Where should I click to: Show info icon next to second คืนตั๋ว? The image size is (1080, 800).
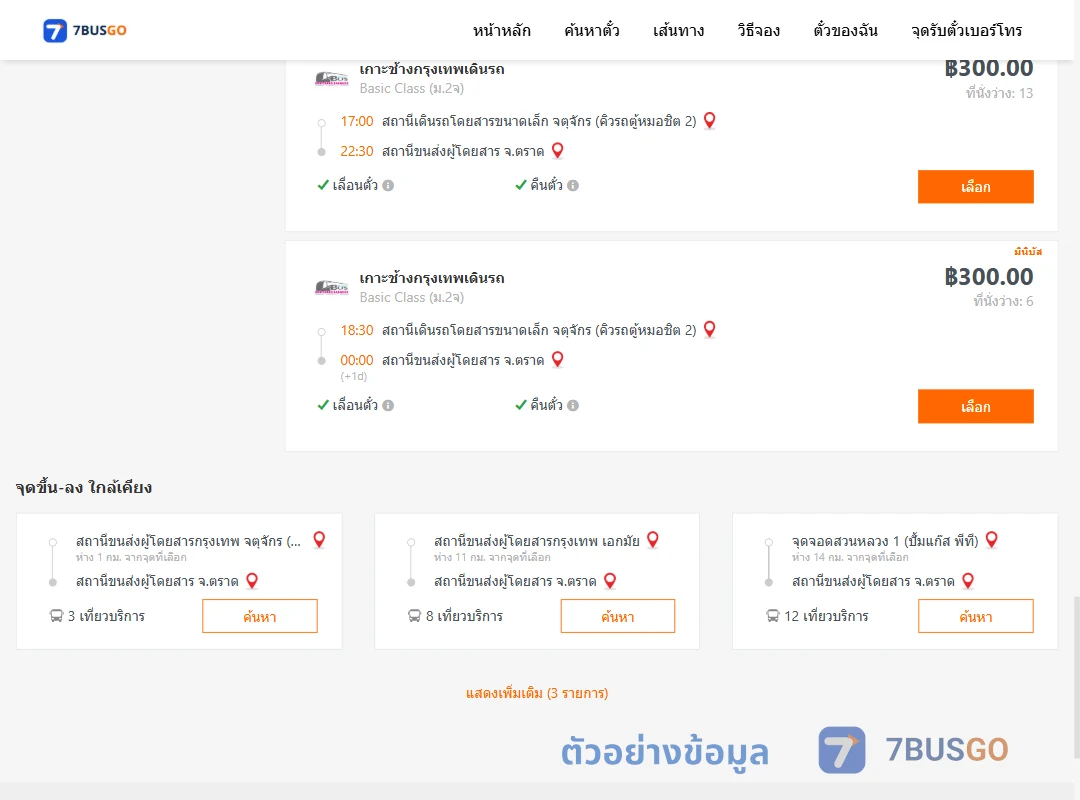point(573,405)
